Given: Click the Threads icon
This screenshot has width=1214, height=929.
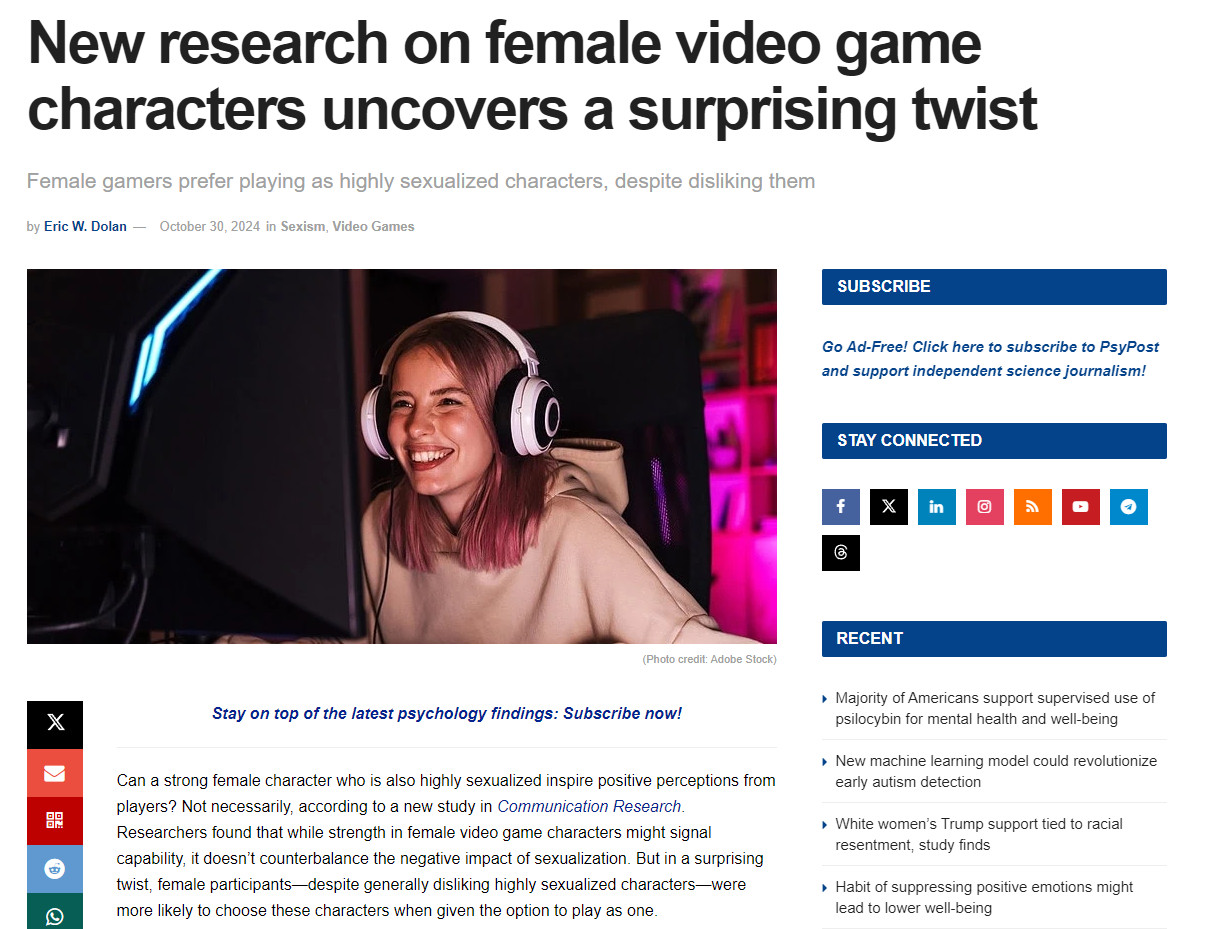Looking at the screenshot, I should click(840, 553).
